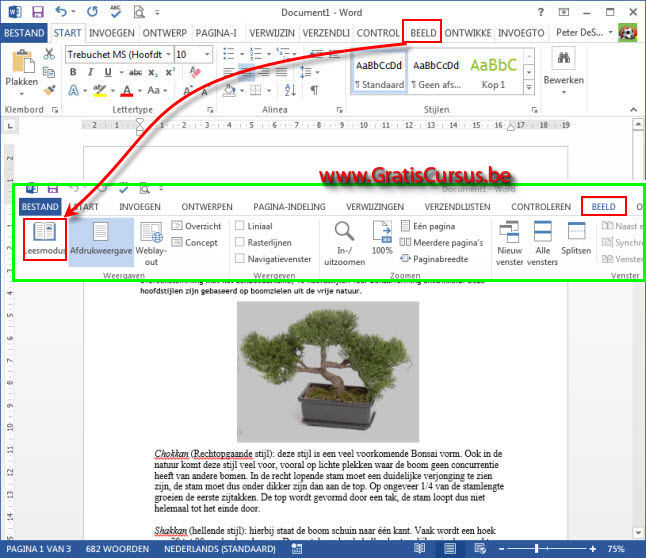Screen dimensions: 646x558
Task: Open Lettertype dialog launcher
Action: (x=210, y=110)
